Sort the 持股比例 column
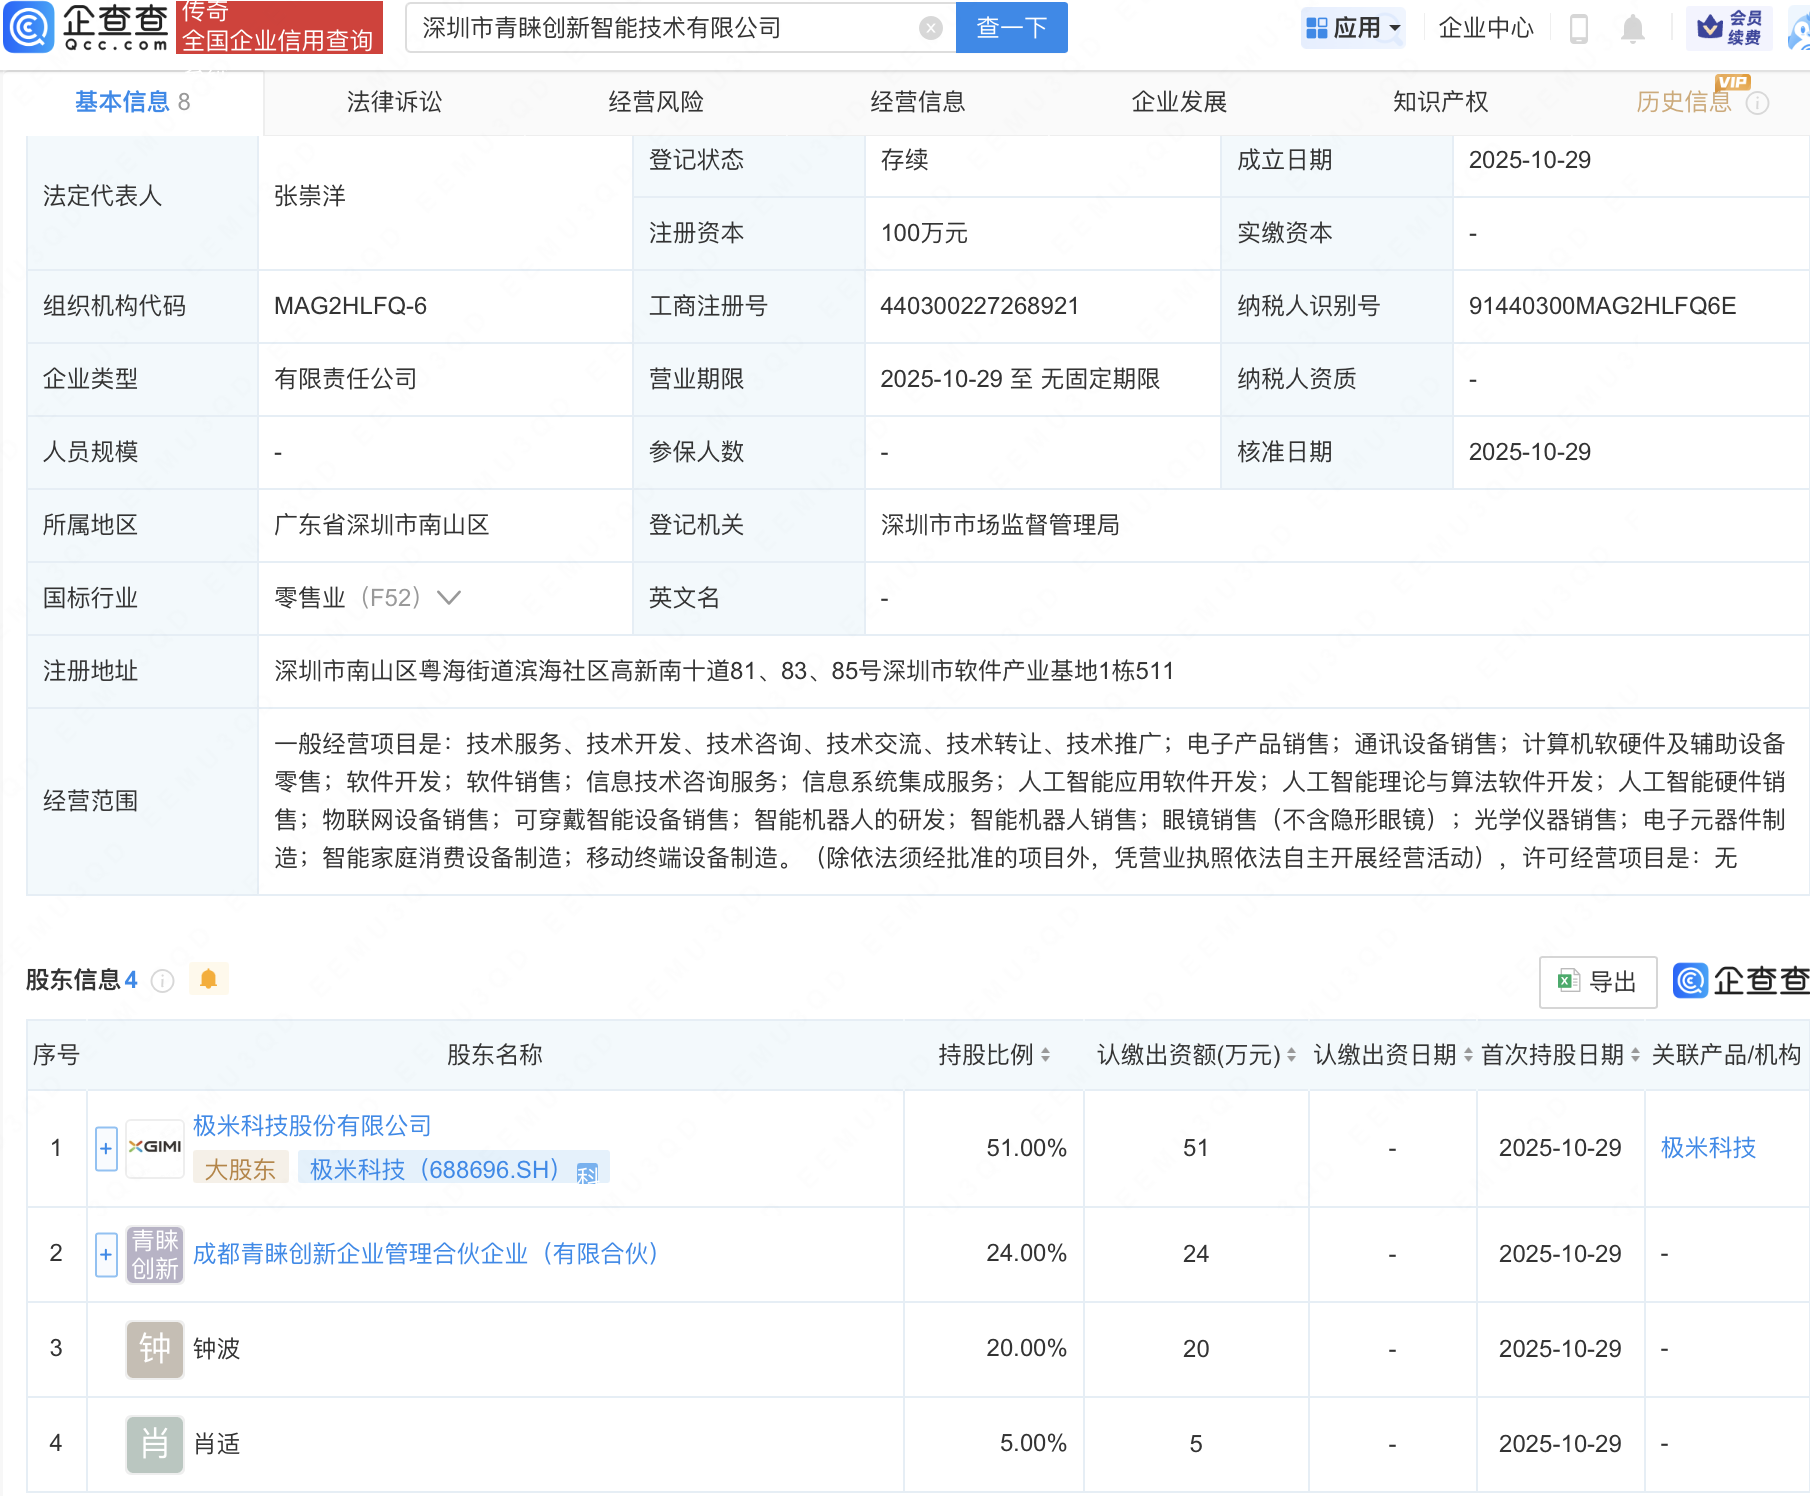The image size is (1810, 1496). pos(1044,1054)
